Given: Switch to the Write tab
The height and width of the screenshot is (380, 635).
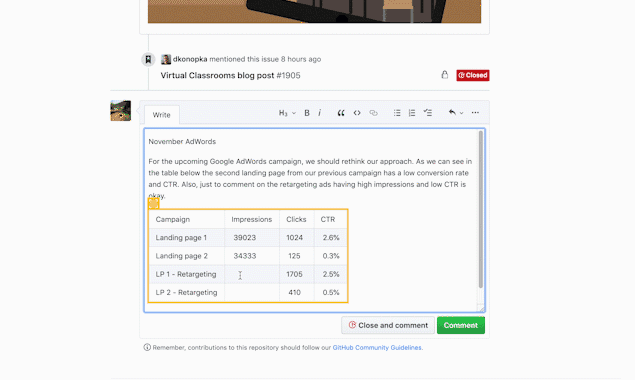Looking at the screenshot, I should coord(162,115).
